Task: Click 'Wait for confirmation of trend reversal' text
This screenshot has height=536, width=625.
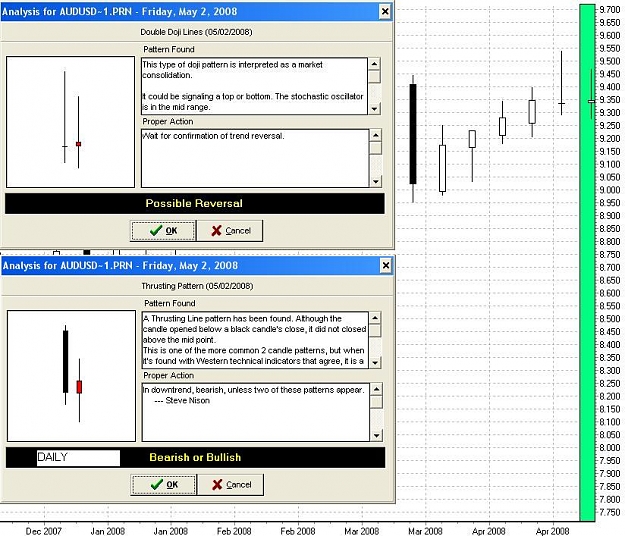Action: click(x=213, y=136)
